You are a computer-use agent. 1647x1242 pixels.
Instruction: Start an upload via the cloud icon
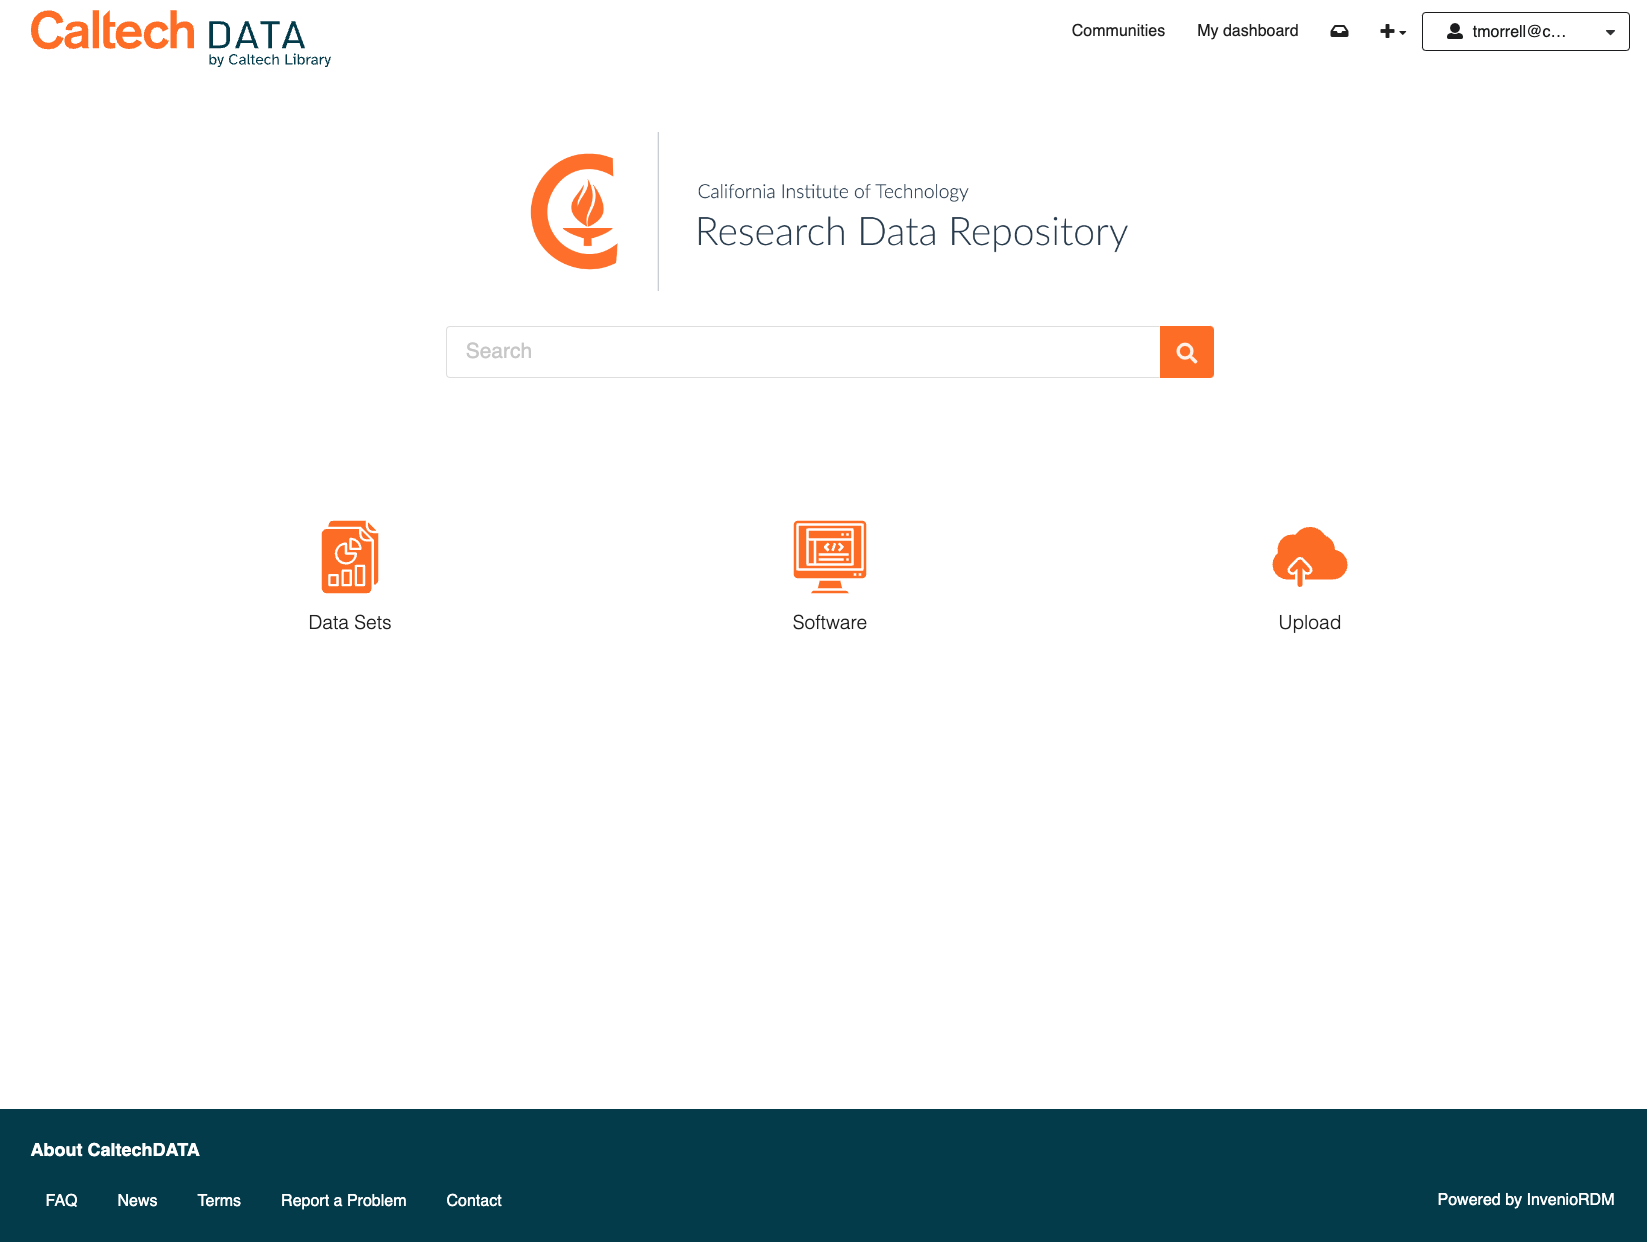click(1309, 557)
